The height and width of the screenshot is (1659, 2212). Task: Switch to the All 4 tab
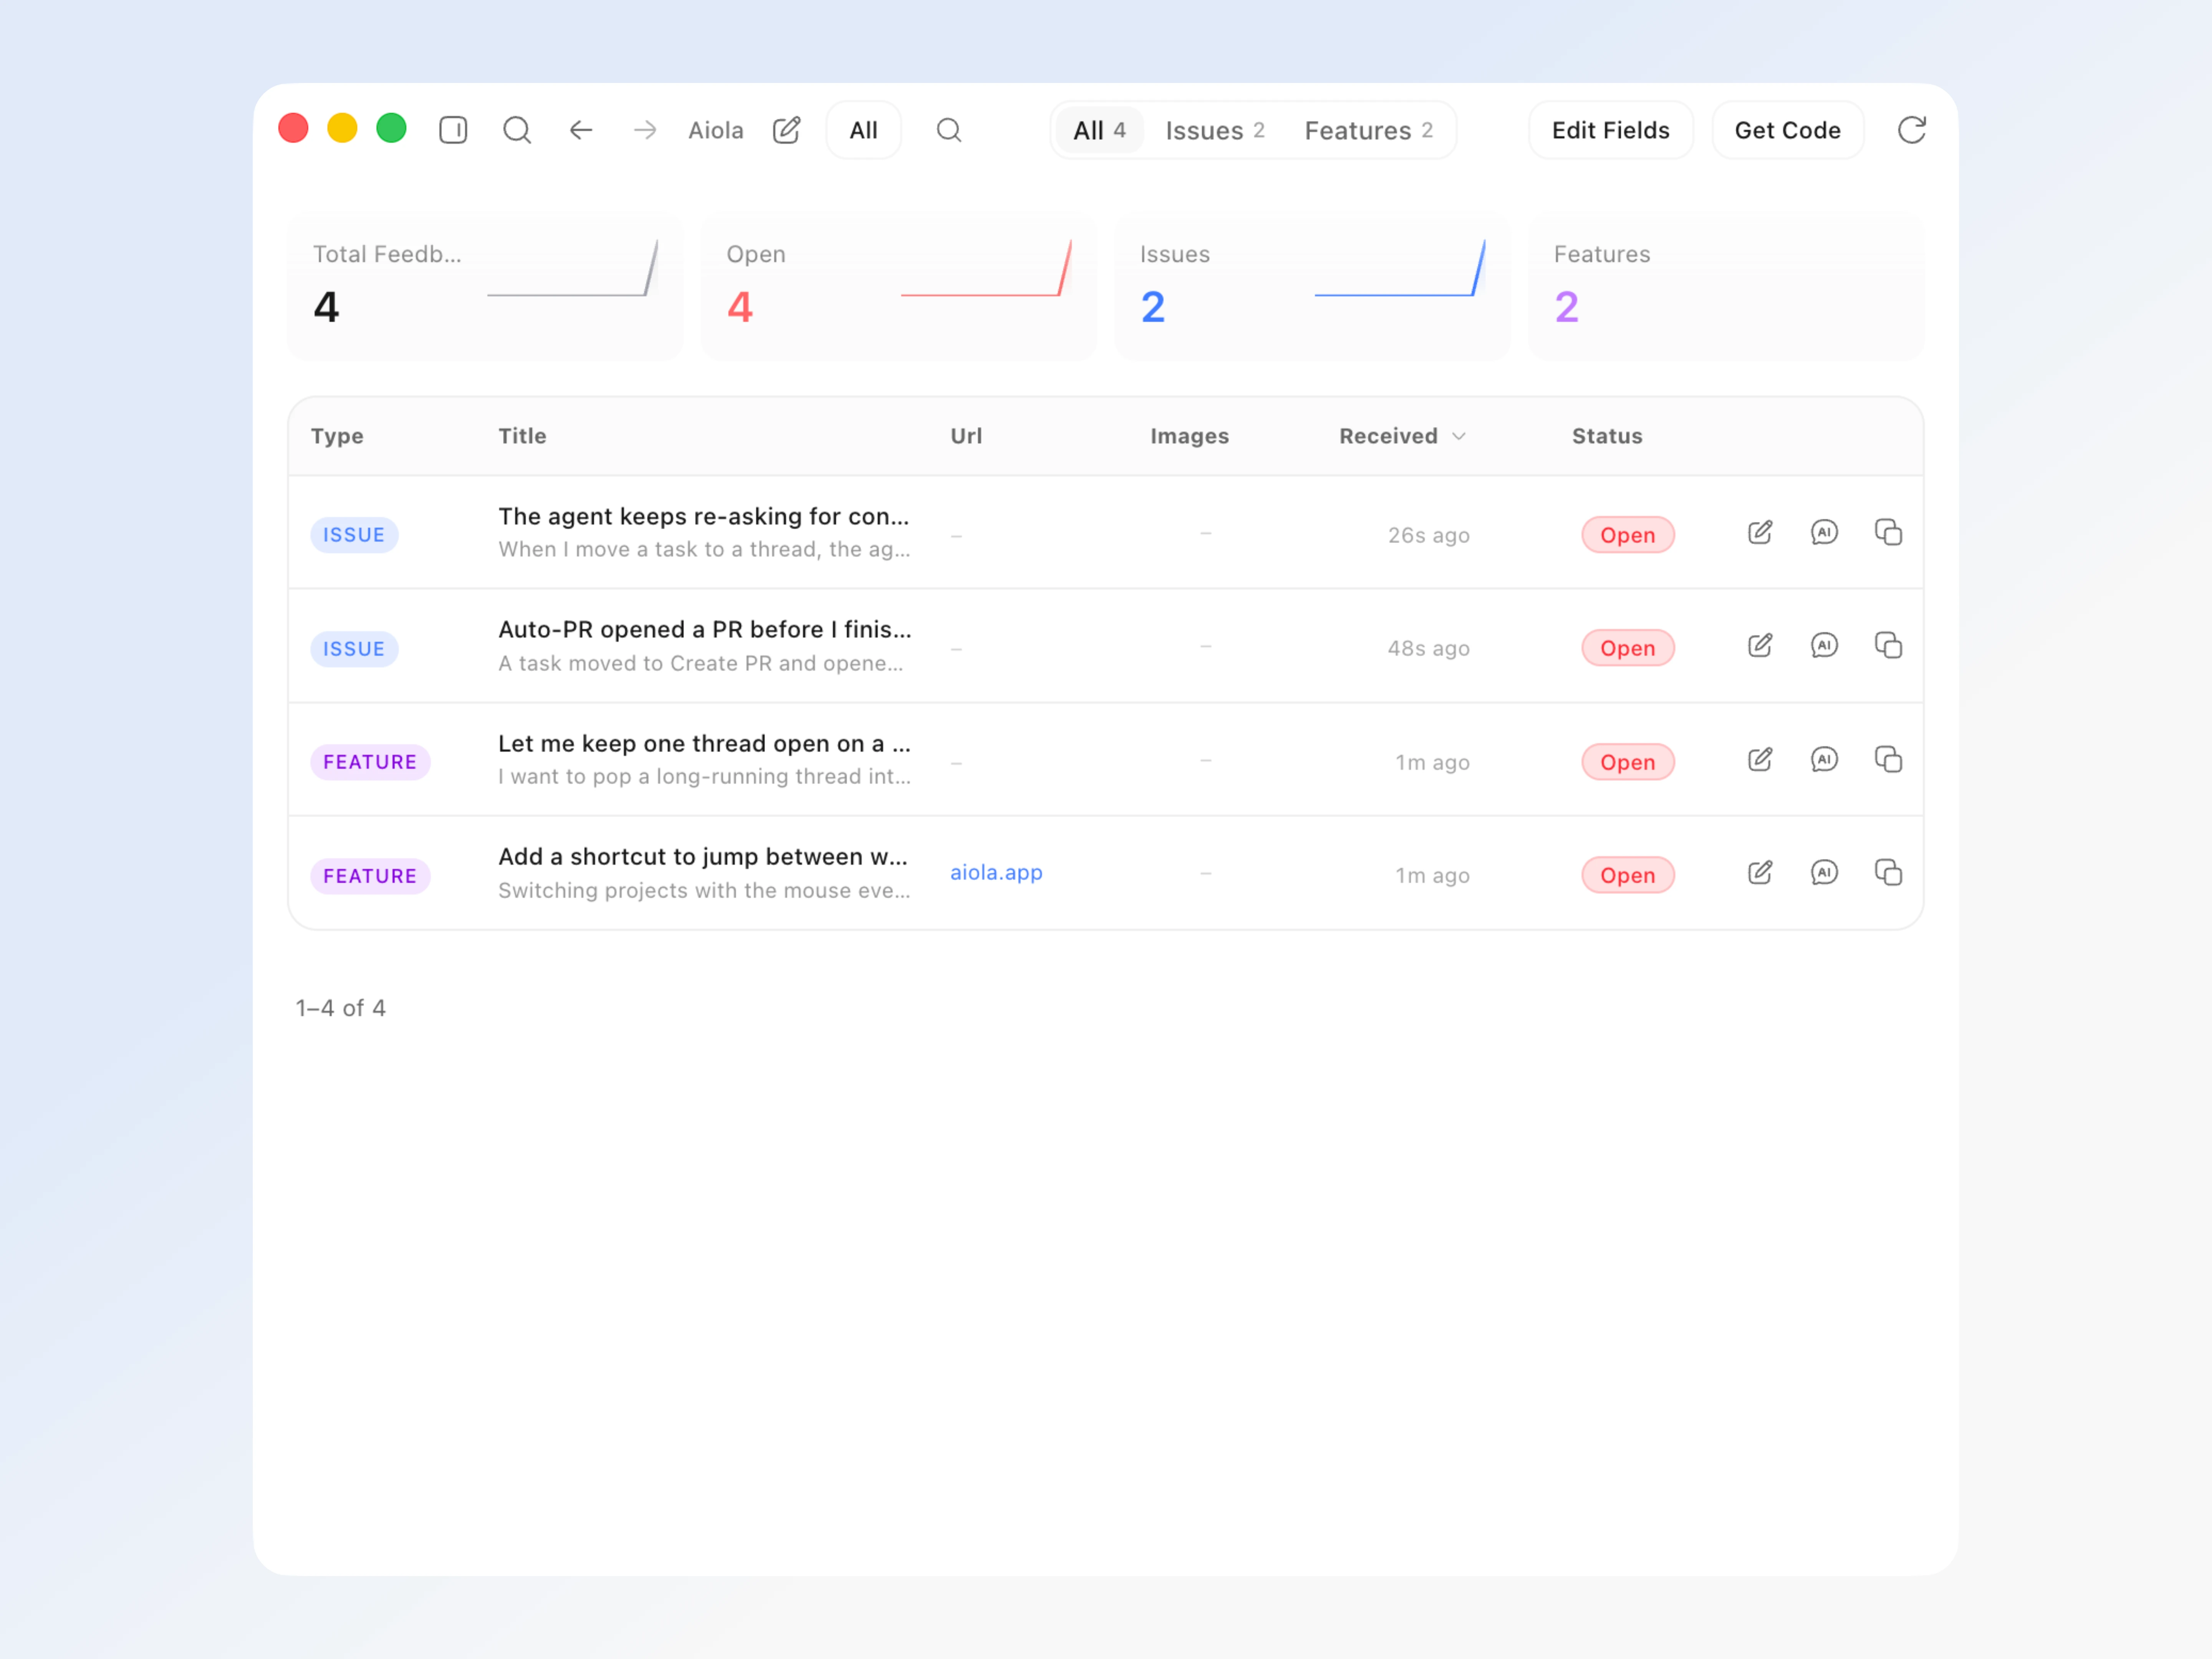pyautogui.click(x=1099, y=130)
